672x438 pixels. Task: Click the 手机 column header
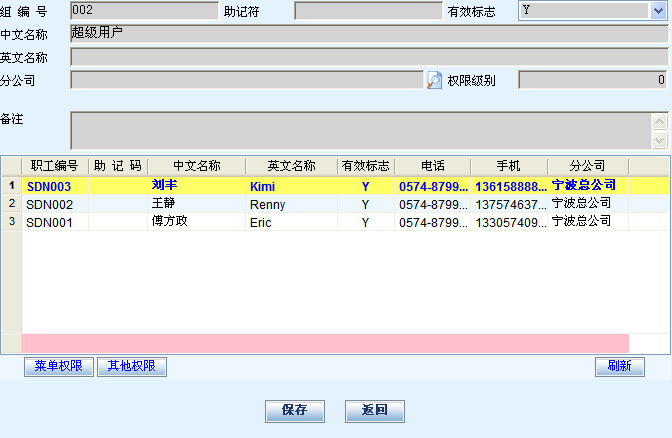tap(508, 166)
